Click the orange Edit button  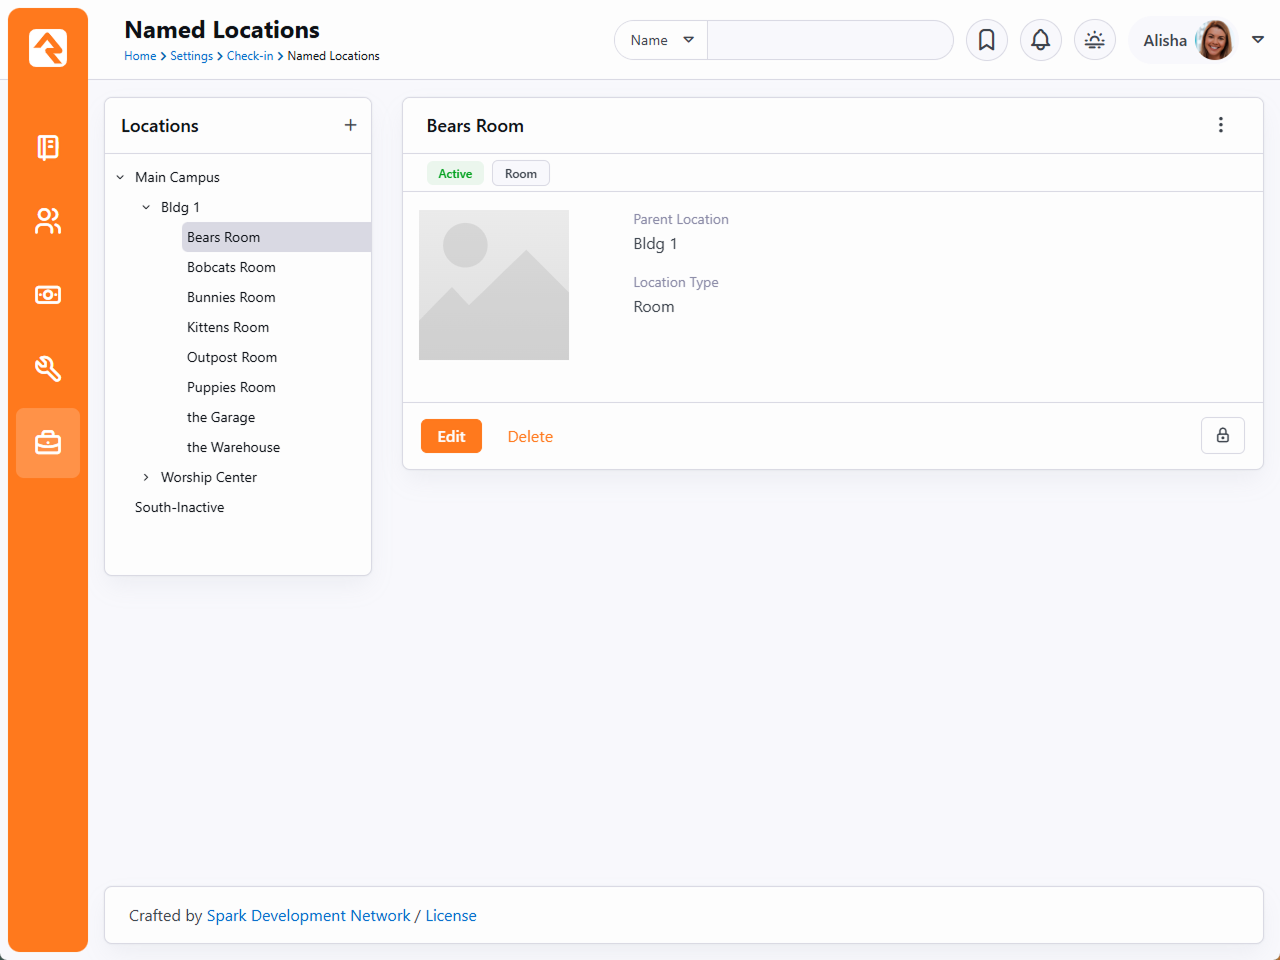click(451, 436)
